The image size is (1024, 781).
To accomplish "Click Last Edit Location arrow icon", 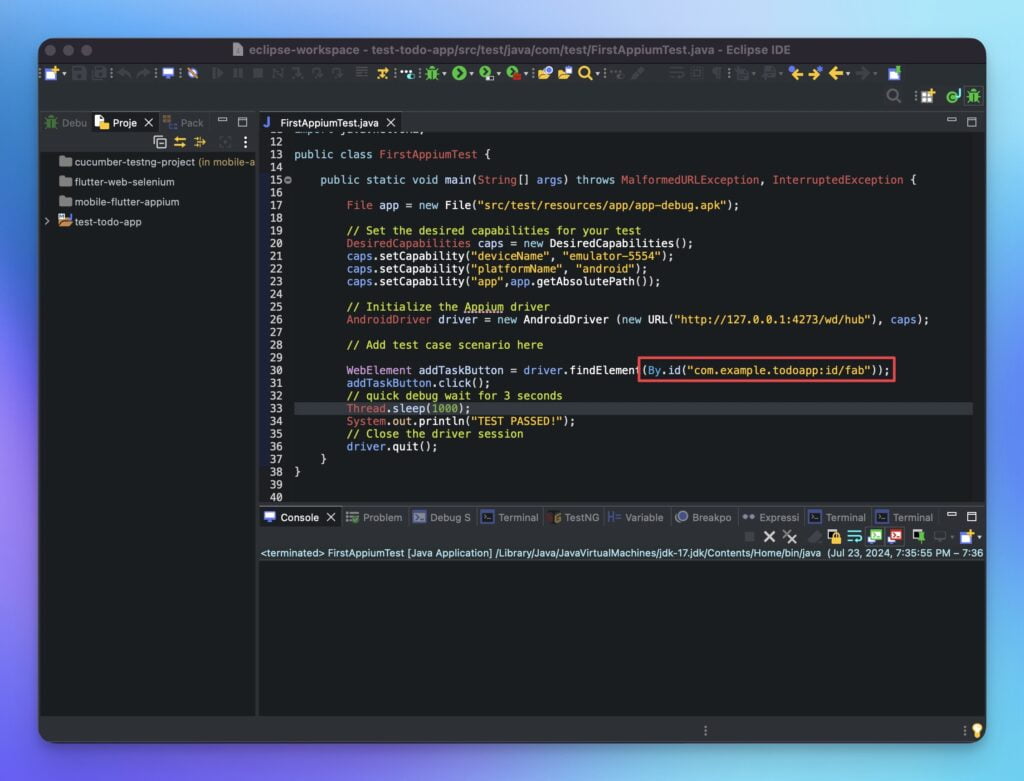I will coord(796,73).
